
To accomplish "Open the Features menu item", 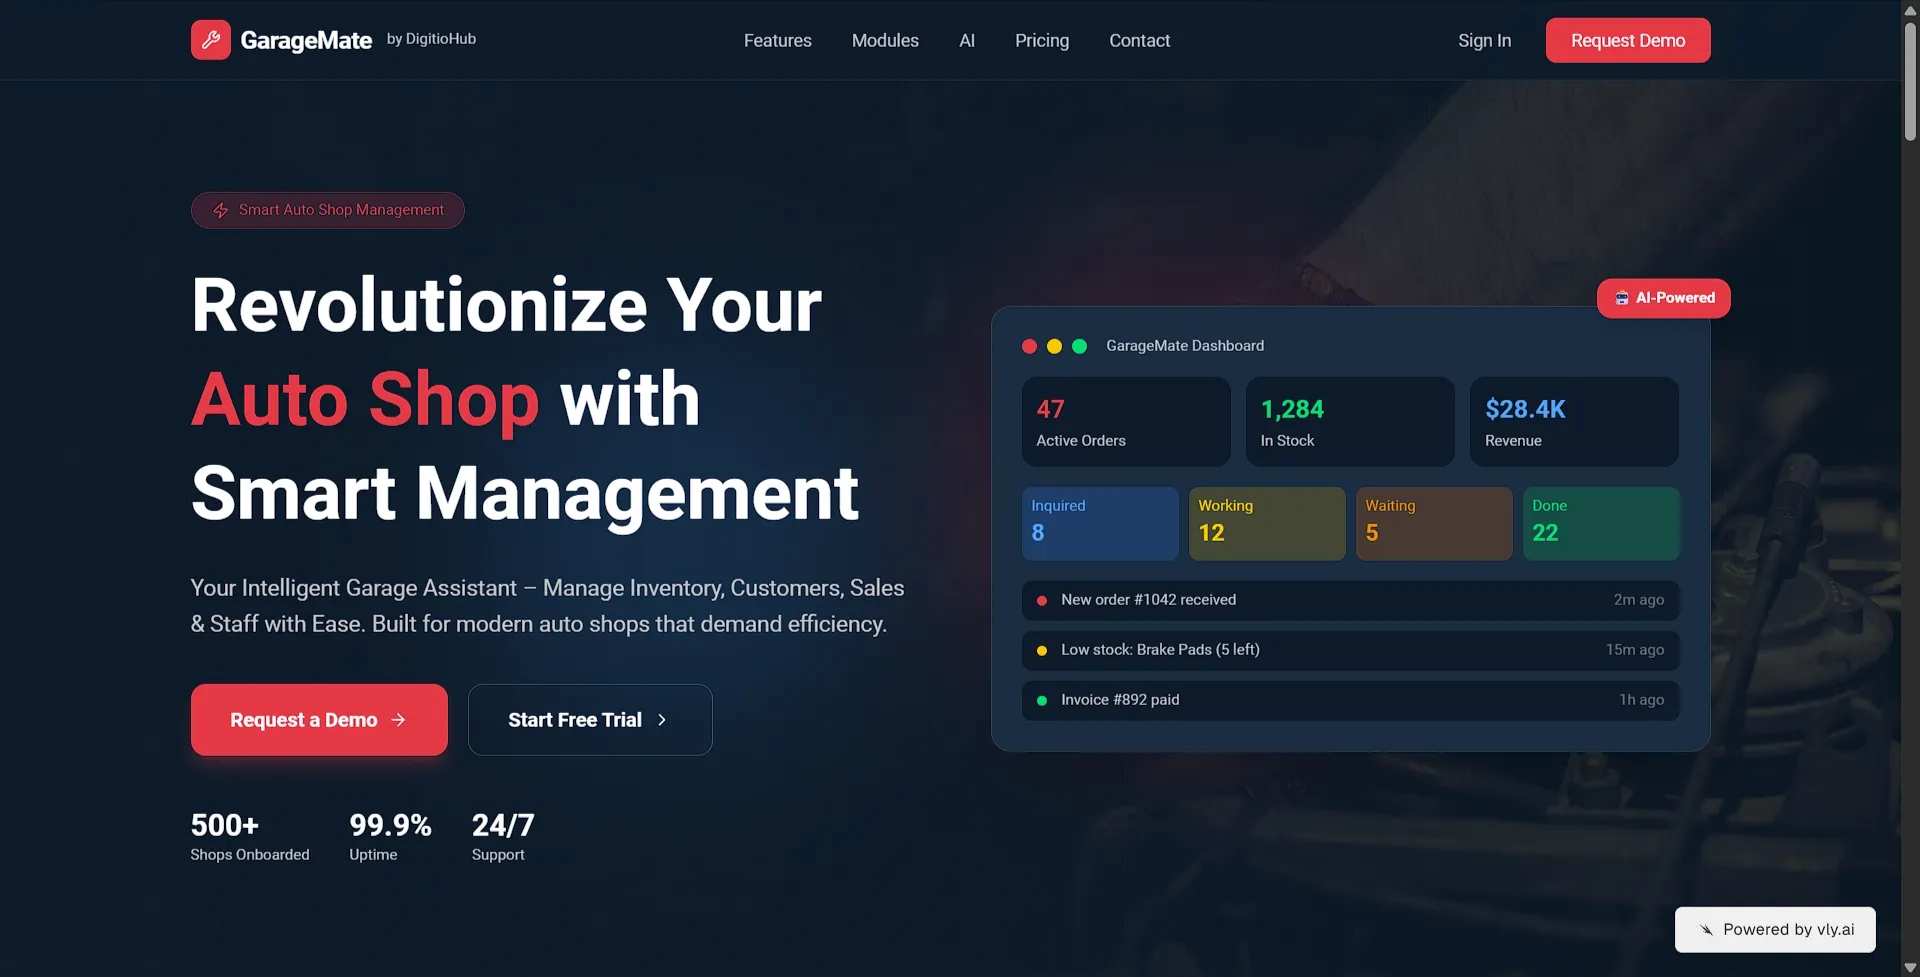I will click(777, 40).
